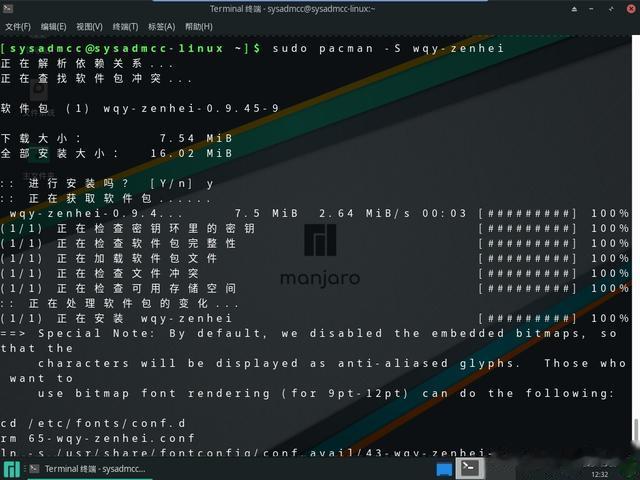Click the terminal window icon in title bar
640x480 pixels.
point(8,9)
